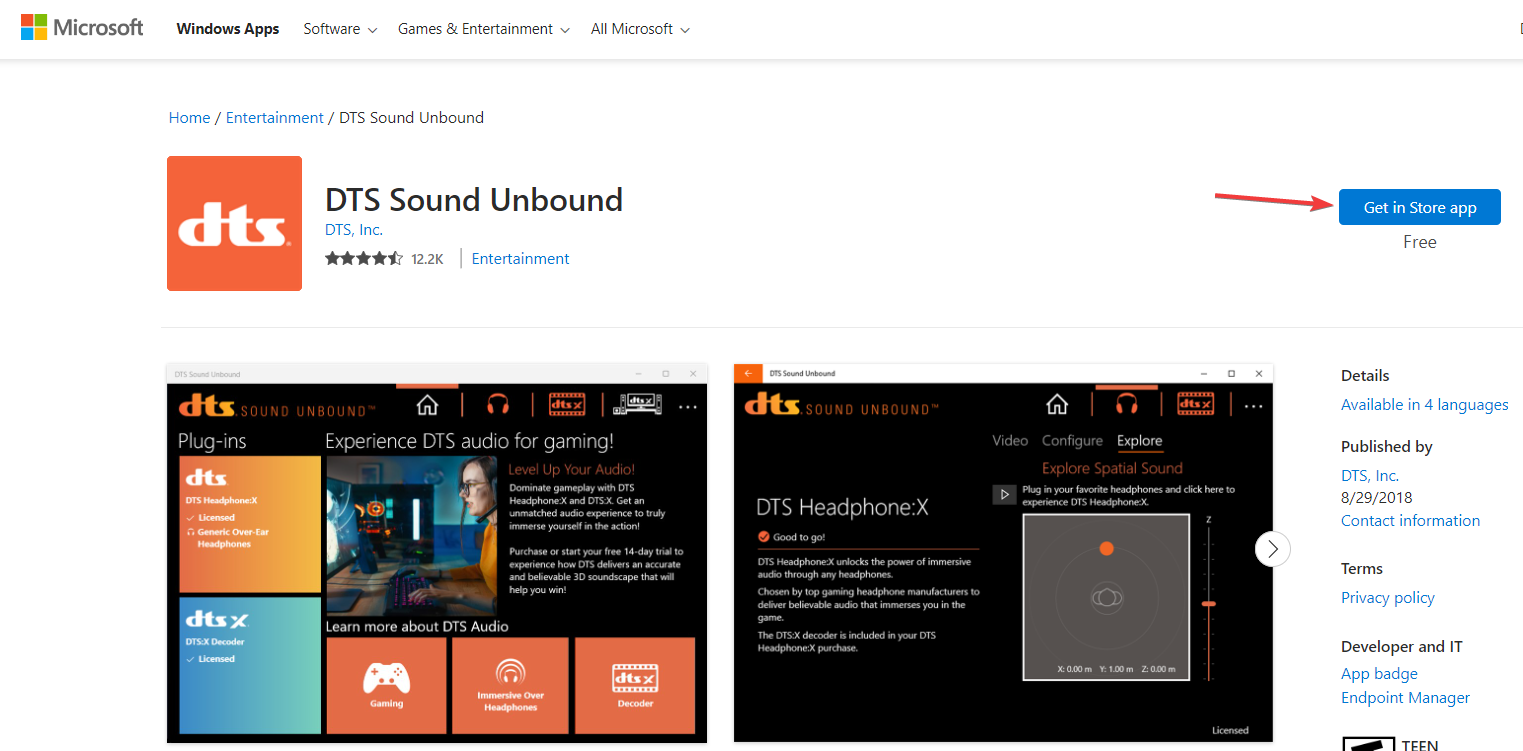Image resolution: width=1523 pixels, height=751 pixels.
Task: Click headphones icon in second screenshot
Action: 1127,404
